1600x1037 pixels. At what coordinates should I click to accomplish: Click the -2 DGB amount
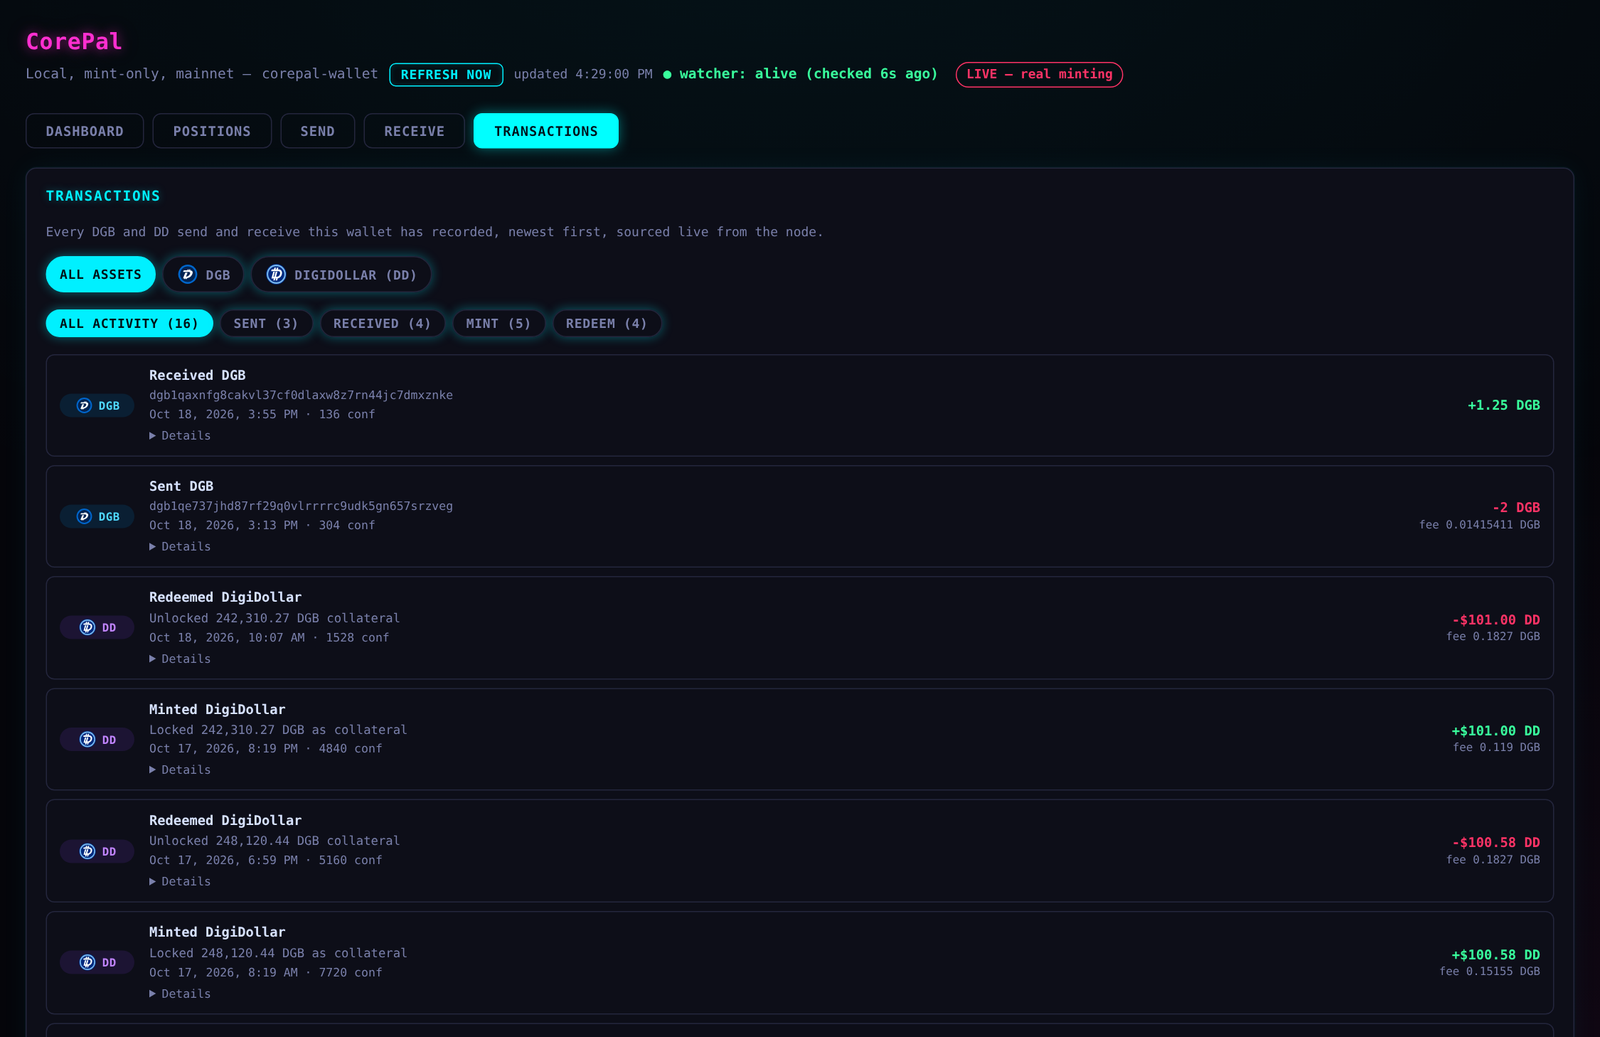click(x=1516, y=508)
